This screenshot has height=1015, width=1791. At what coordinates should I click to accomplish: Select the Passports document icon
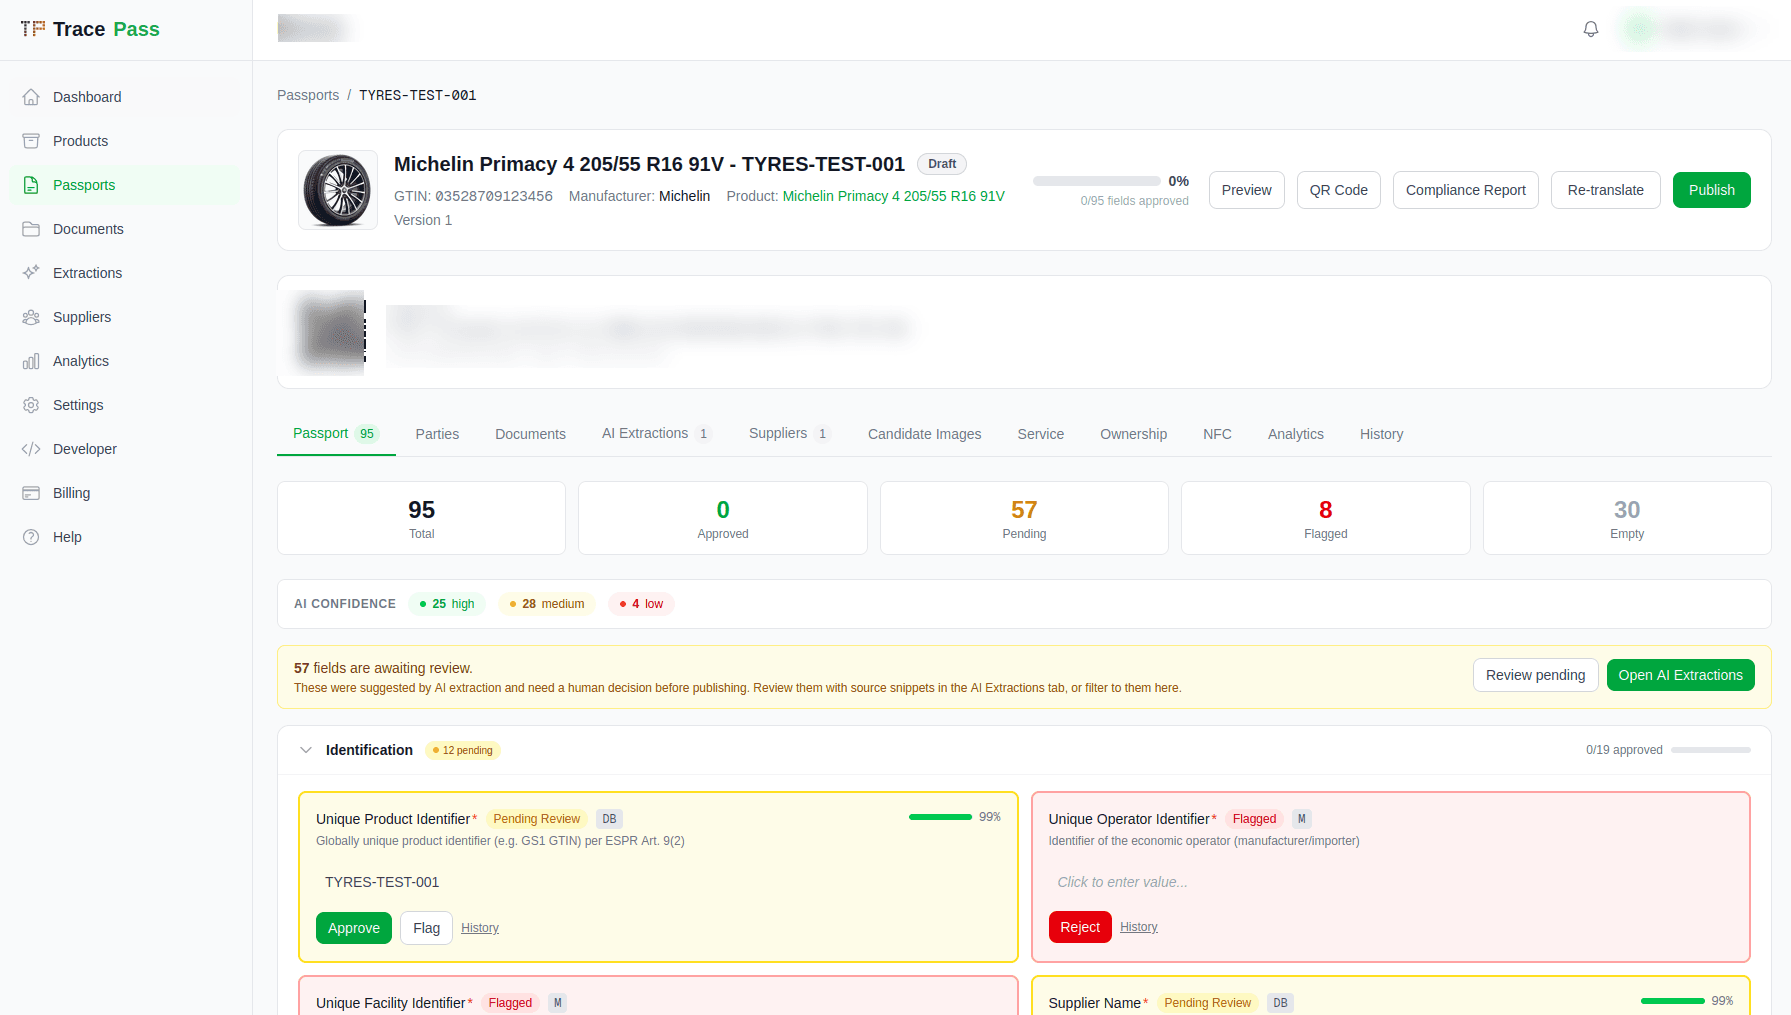[31, 185]
